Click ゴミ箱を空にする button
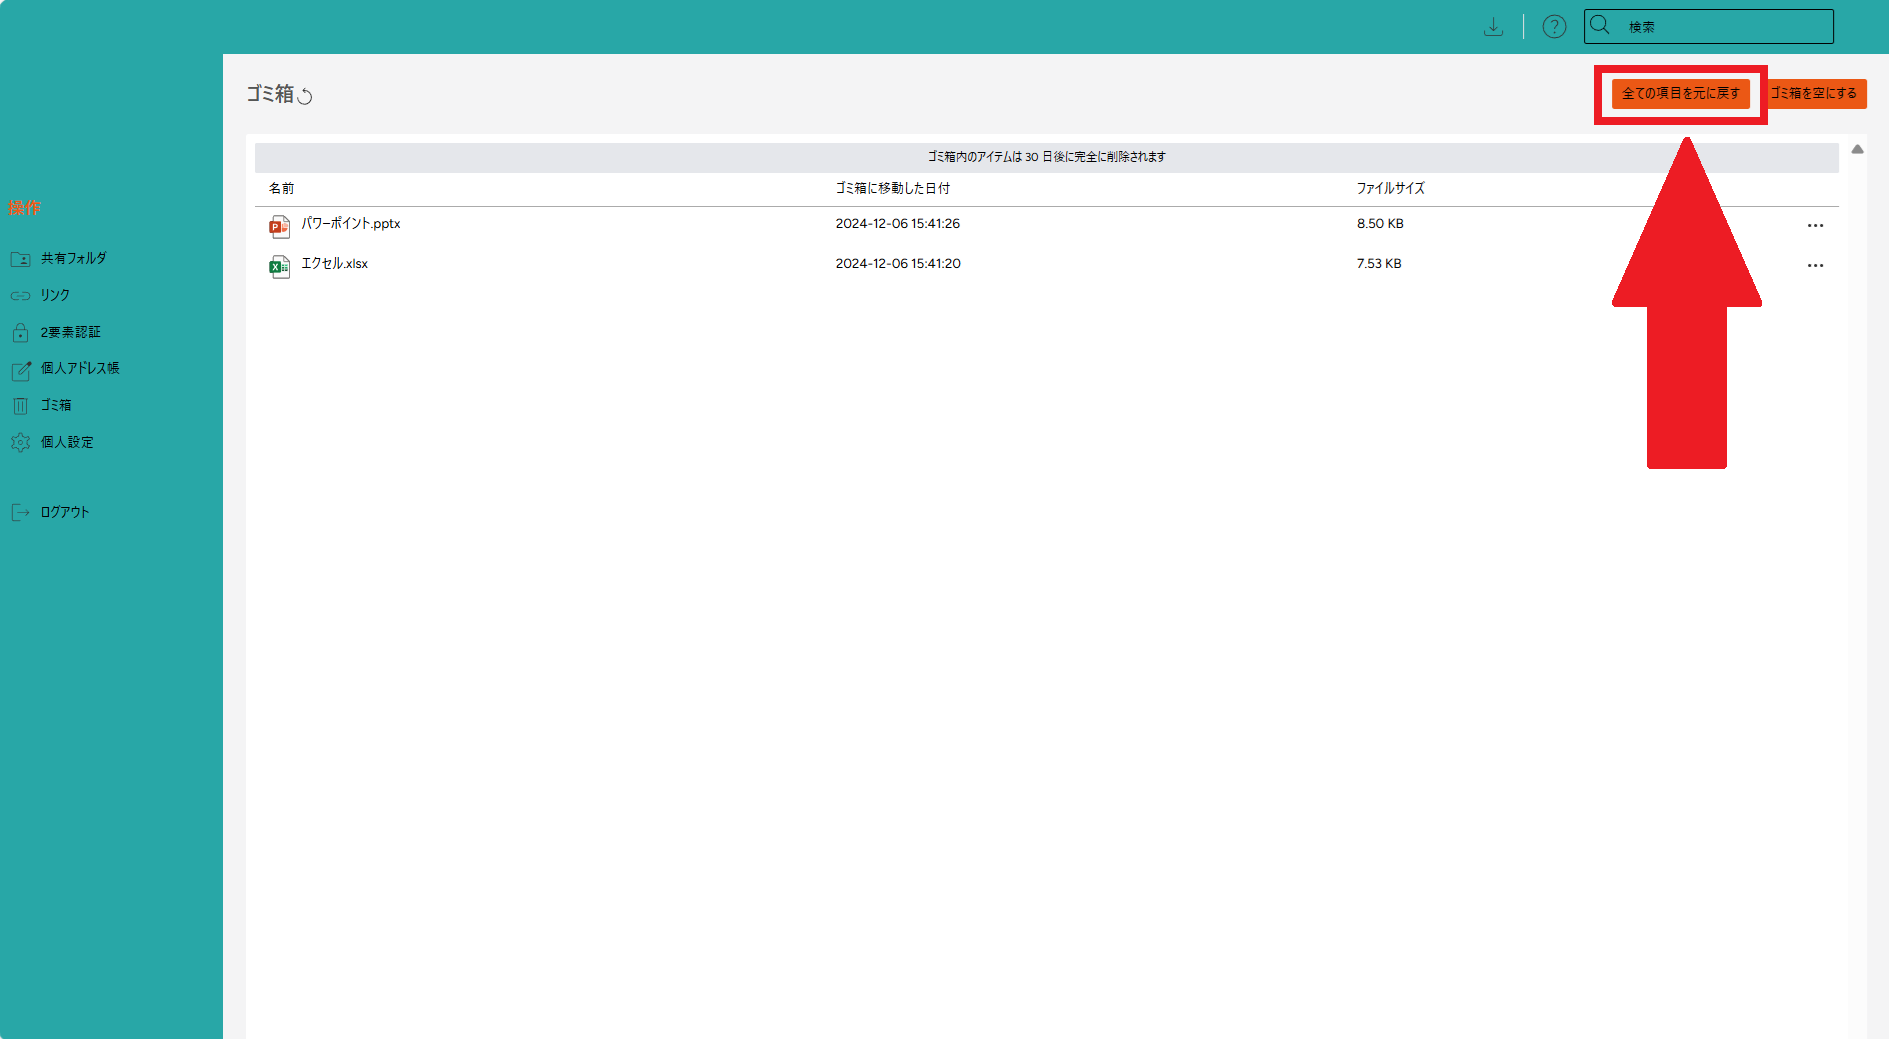This screenshot has height=1039, width=1889. click(x=1816, y=93)
